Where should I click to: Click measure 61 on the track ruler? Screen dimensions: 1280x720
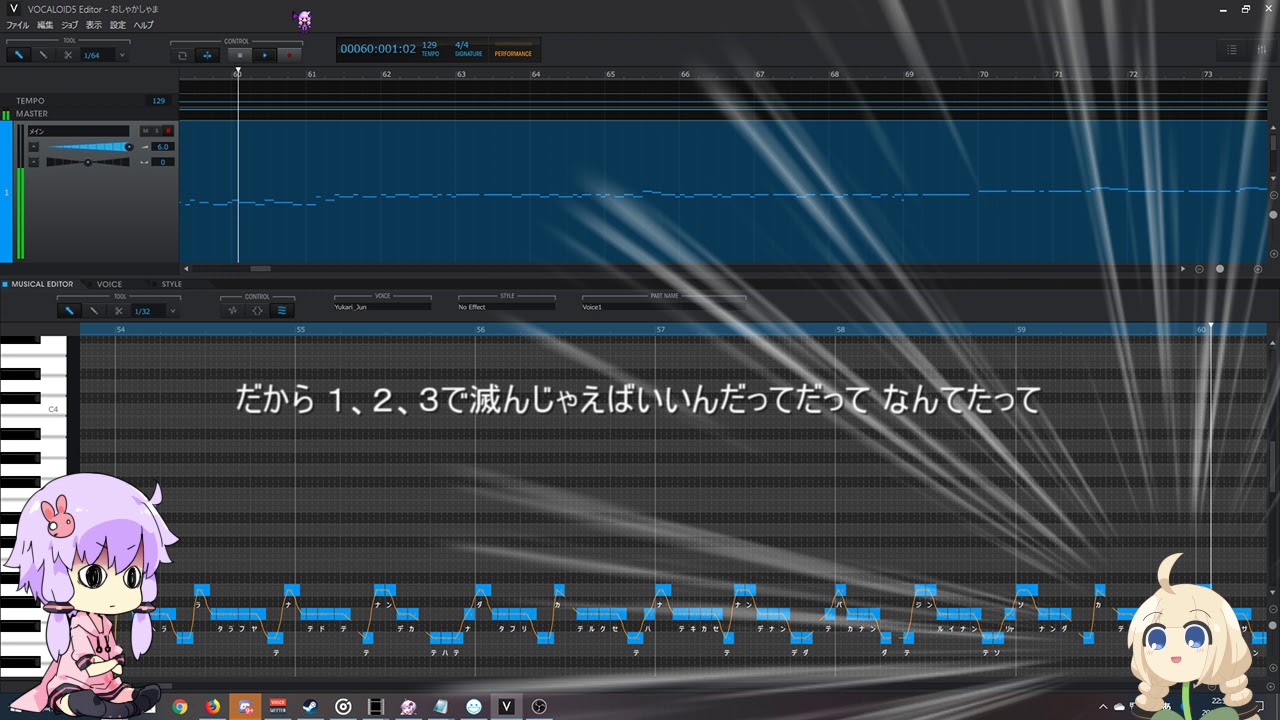[x=312, y=74]
